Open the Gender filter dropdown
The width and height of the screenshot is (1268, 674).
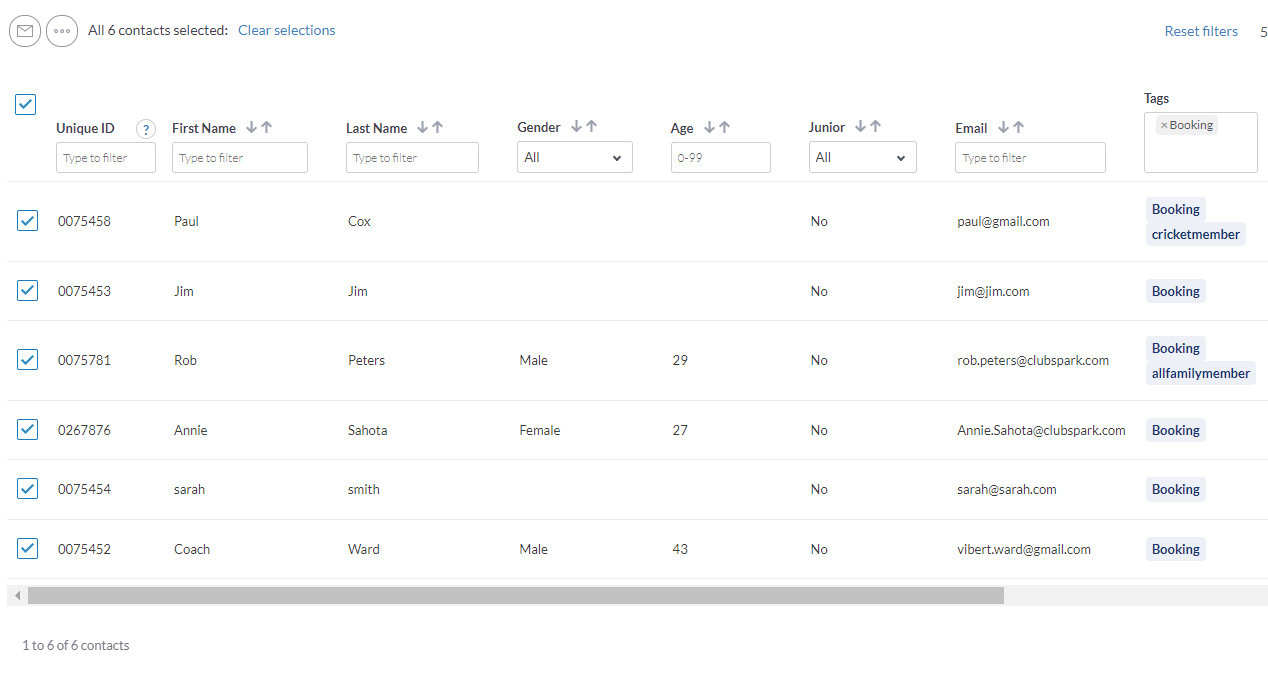[574, 157]
